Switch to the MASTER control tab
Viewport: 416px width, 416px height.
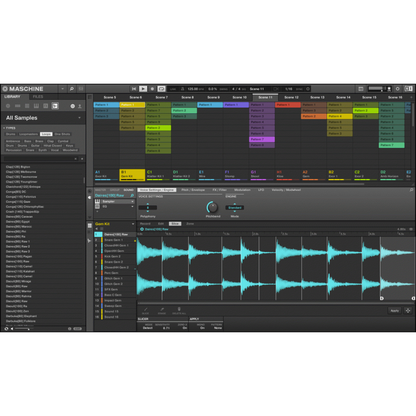pyautogui.click(x=100, y=190)
